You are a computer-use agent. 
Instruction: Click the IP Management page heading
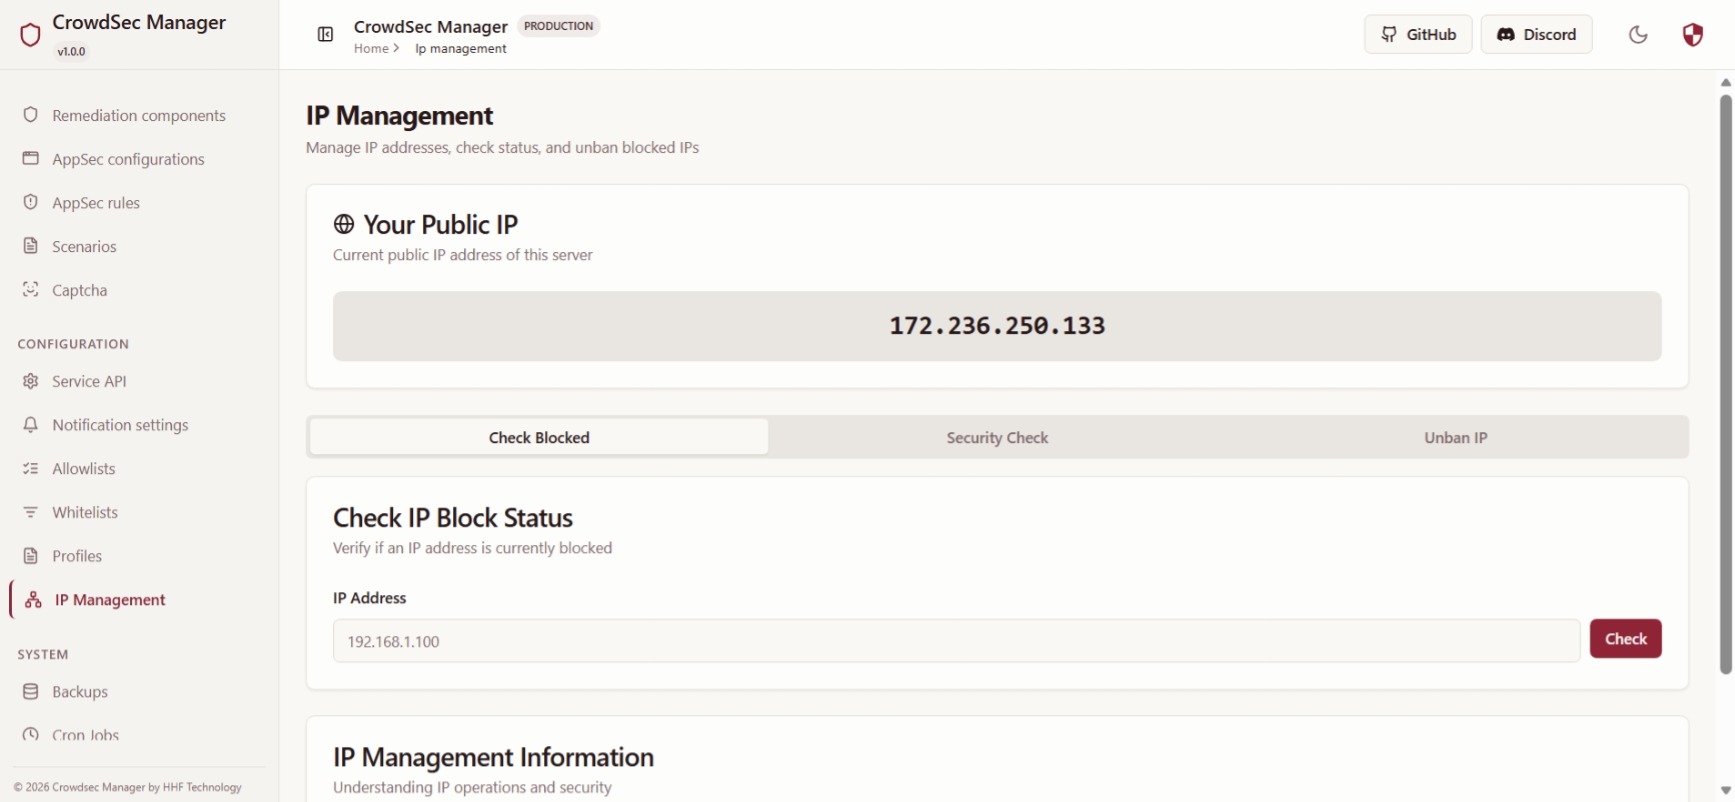(x=400, y=116)
